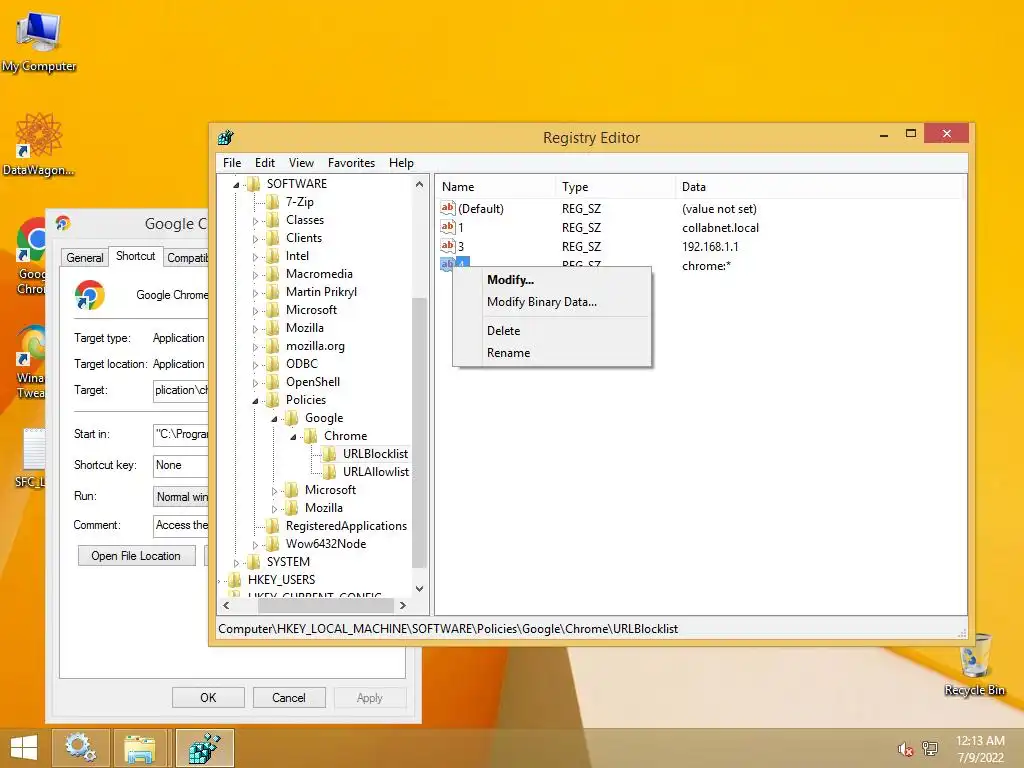
Task: Click the 7-Zip key folder icon
Action: point(273,202)
